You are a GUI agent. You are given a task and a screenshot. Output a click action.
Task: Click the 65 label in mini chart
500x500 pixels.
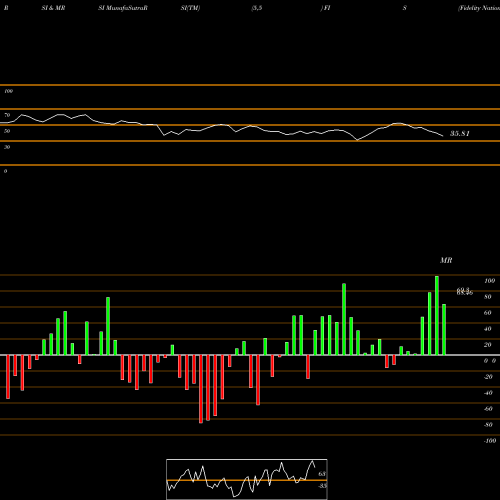pos(322,474)
